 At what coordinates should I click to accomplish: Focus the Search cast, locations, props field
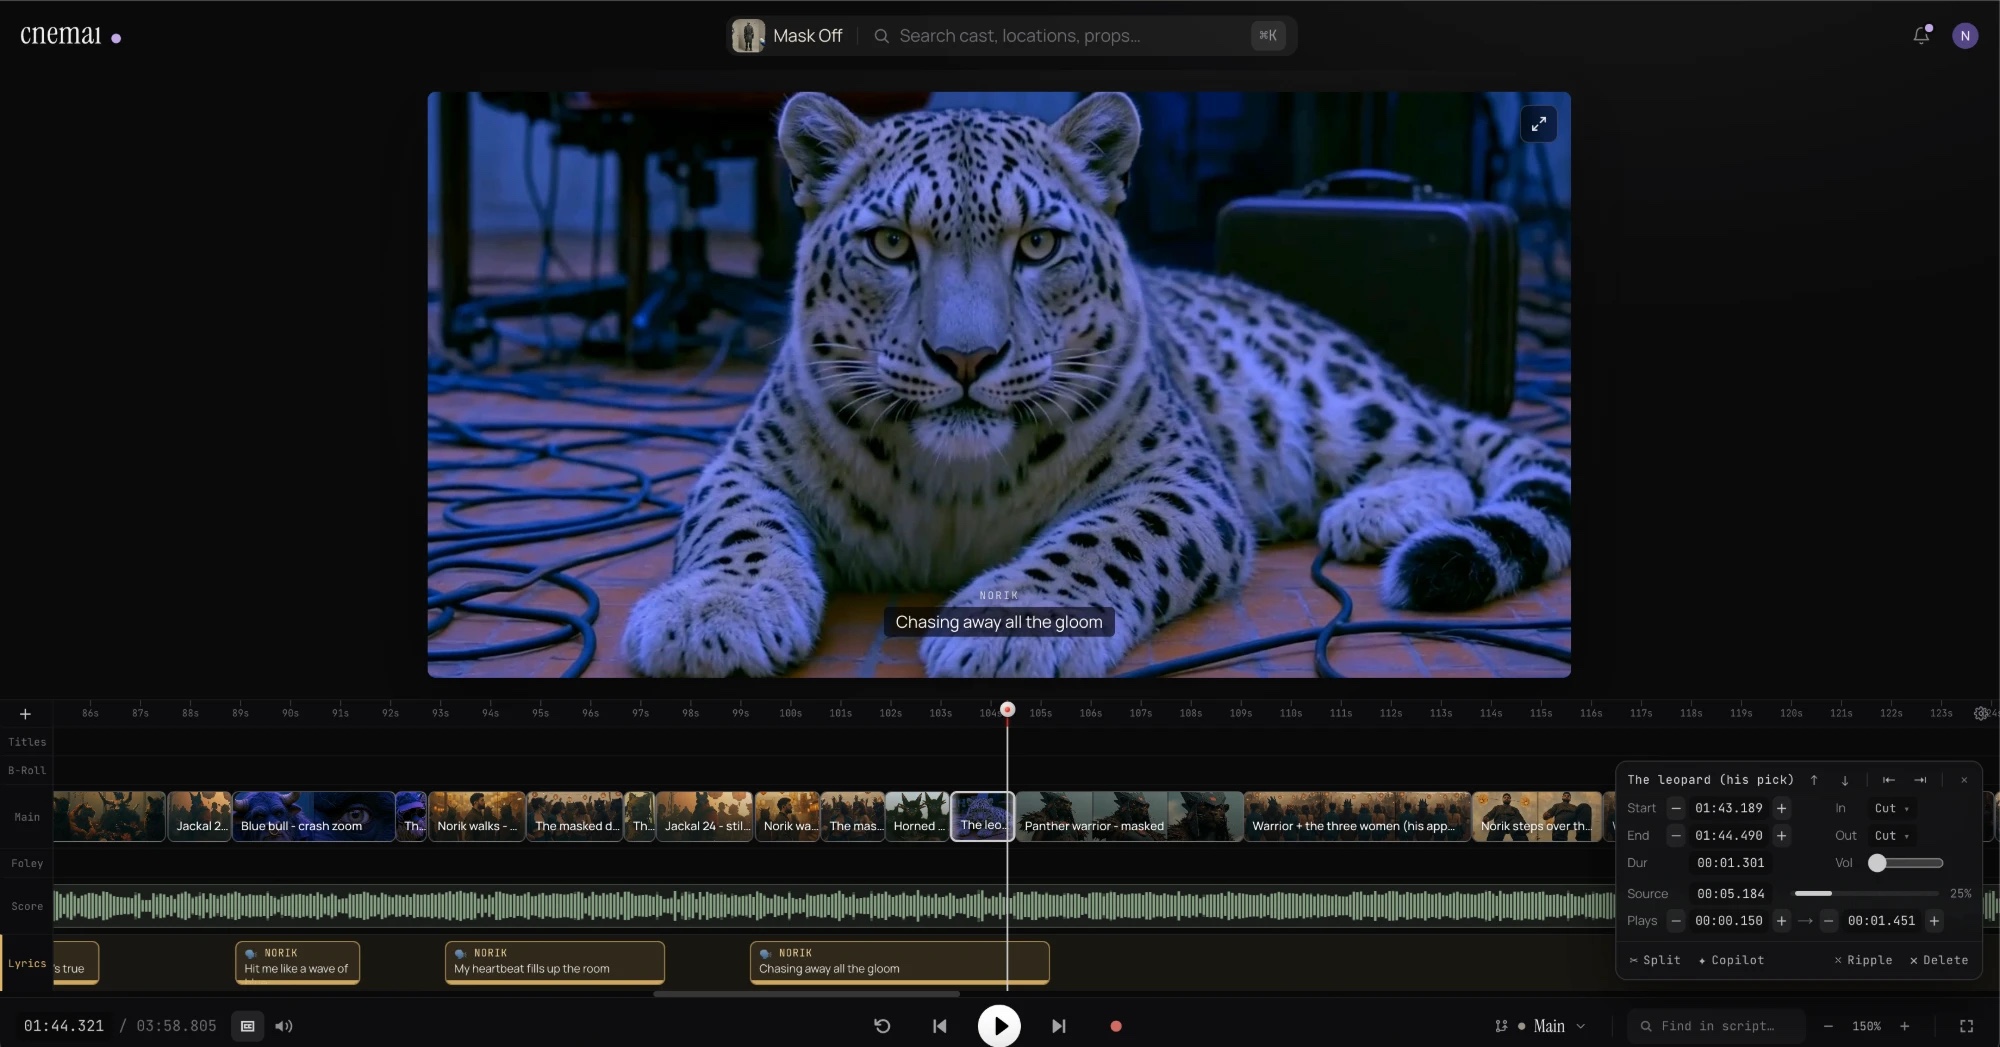[1060, 36]
